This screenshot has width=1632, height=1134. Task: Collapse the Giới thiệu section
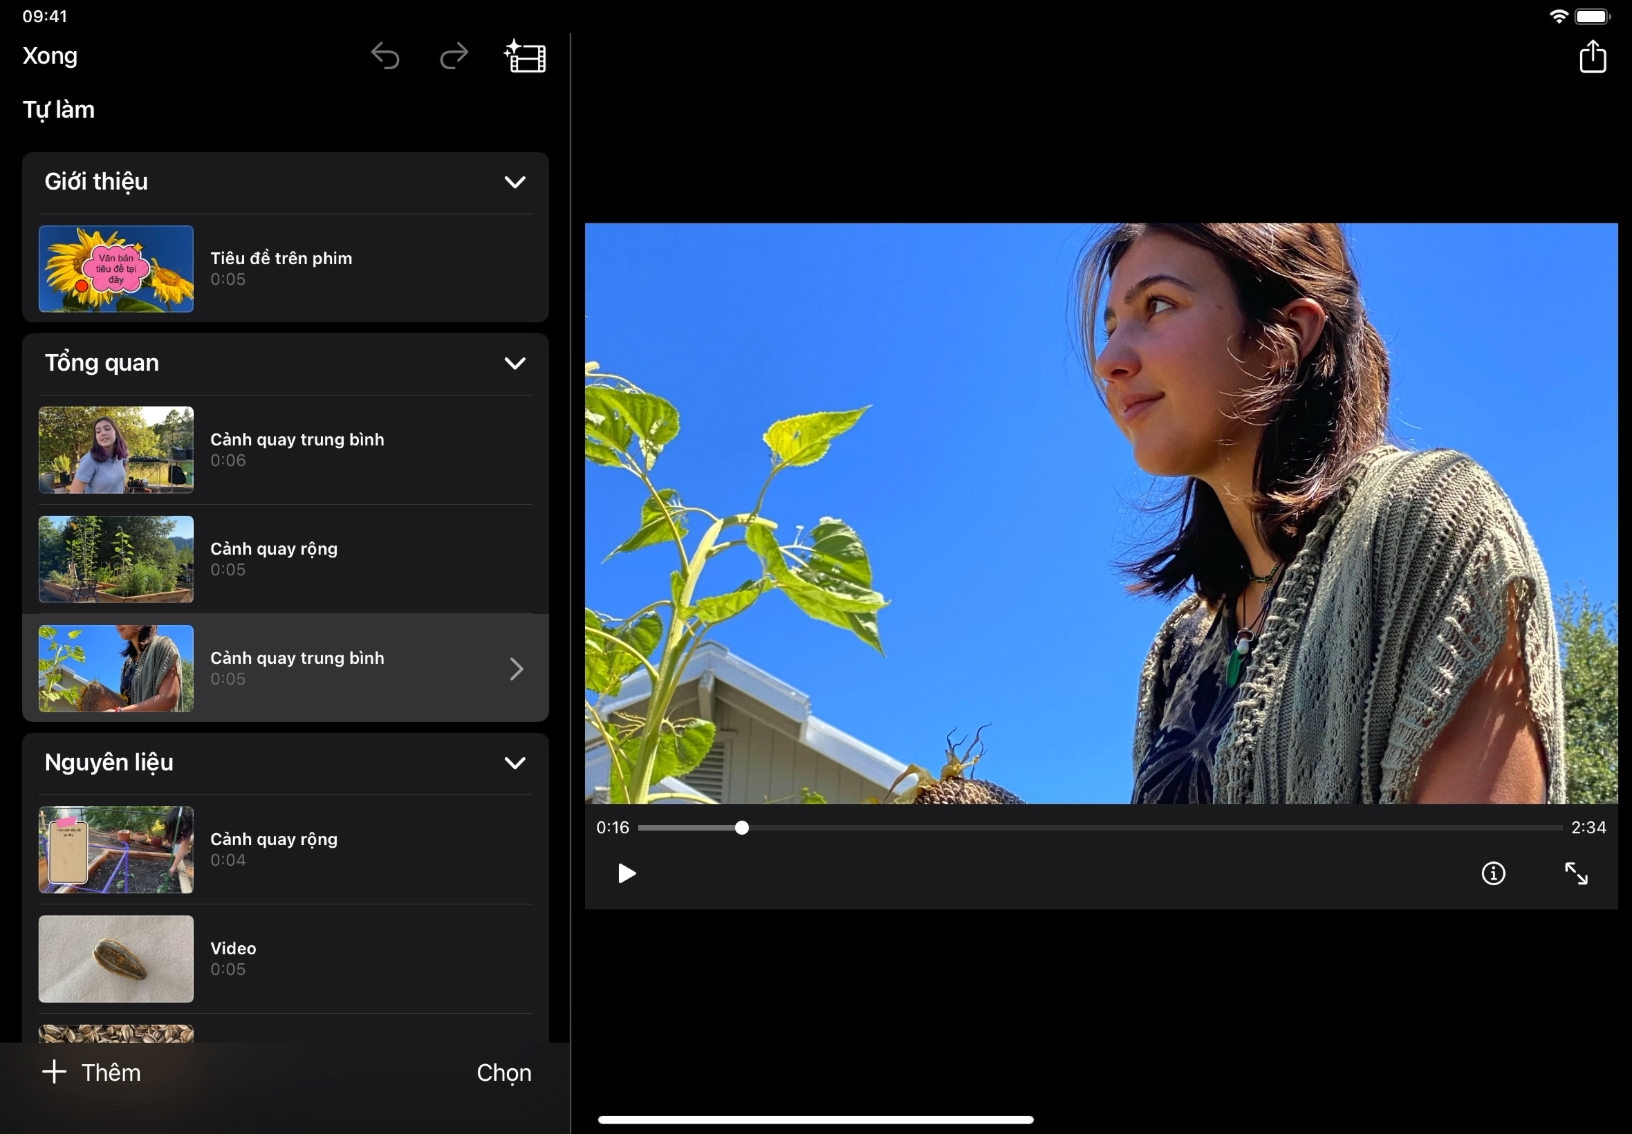[x=515, y=182]
